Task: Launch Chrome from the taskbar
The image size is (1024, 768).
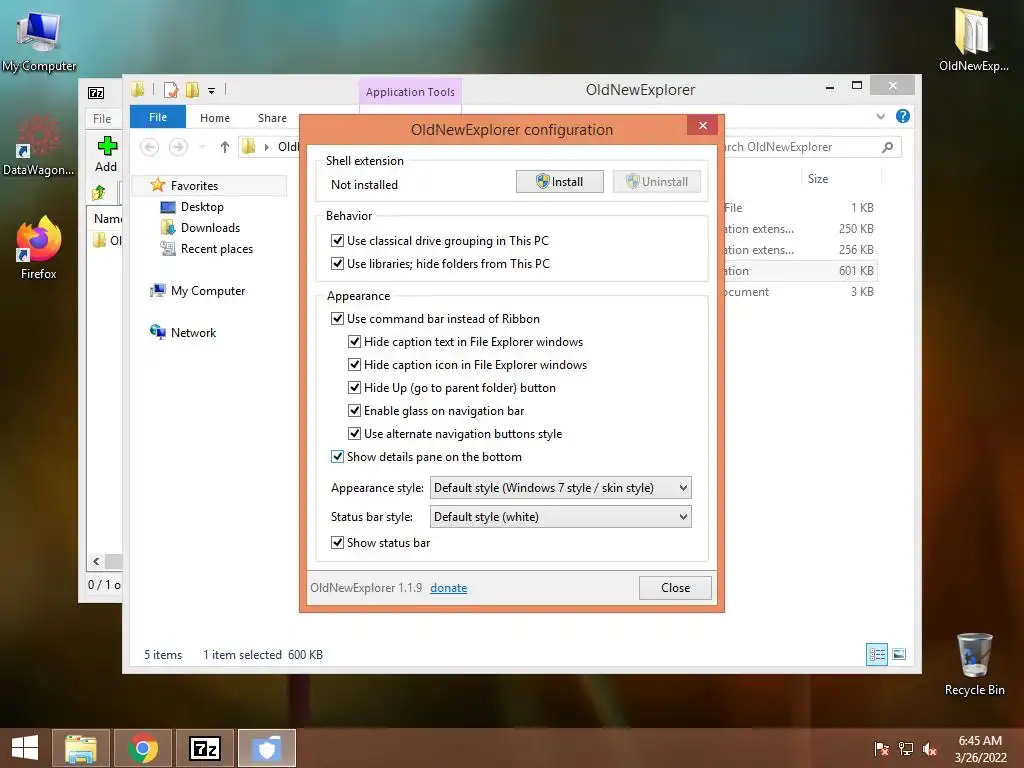Action: point(143,748)
